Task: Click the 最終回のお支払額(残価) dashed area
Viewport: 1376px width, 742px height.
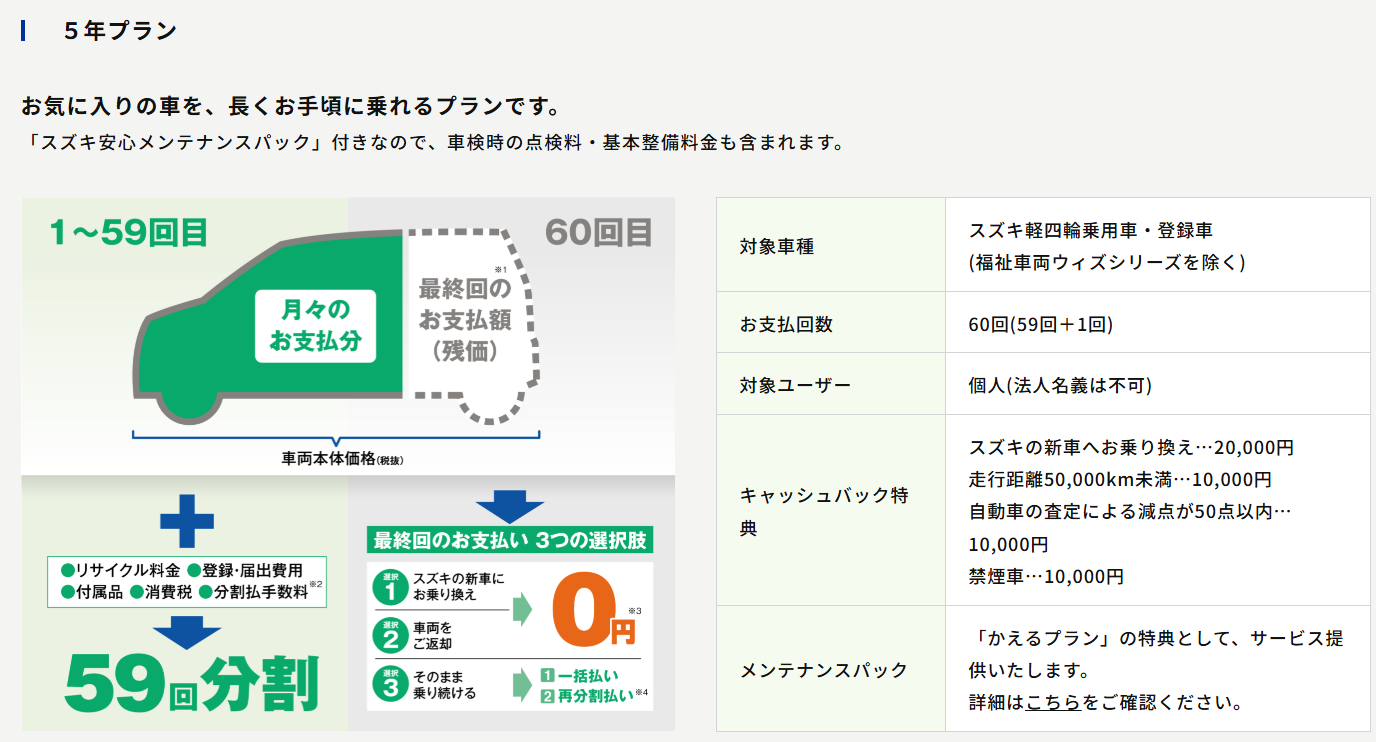Action: tap(464, 320)
